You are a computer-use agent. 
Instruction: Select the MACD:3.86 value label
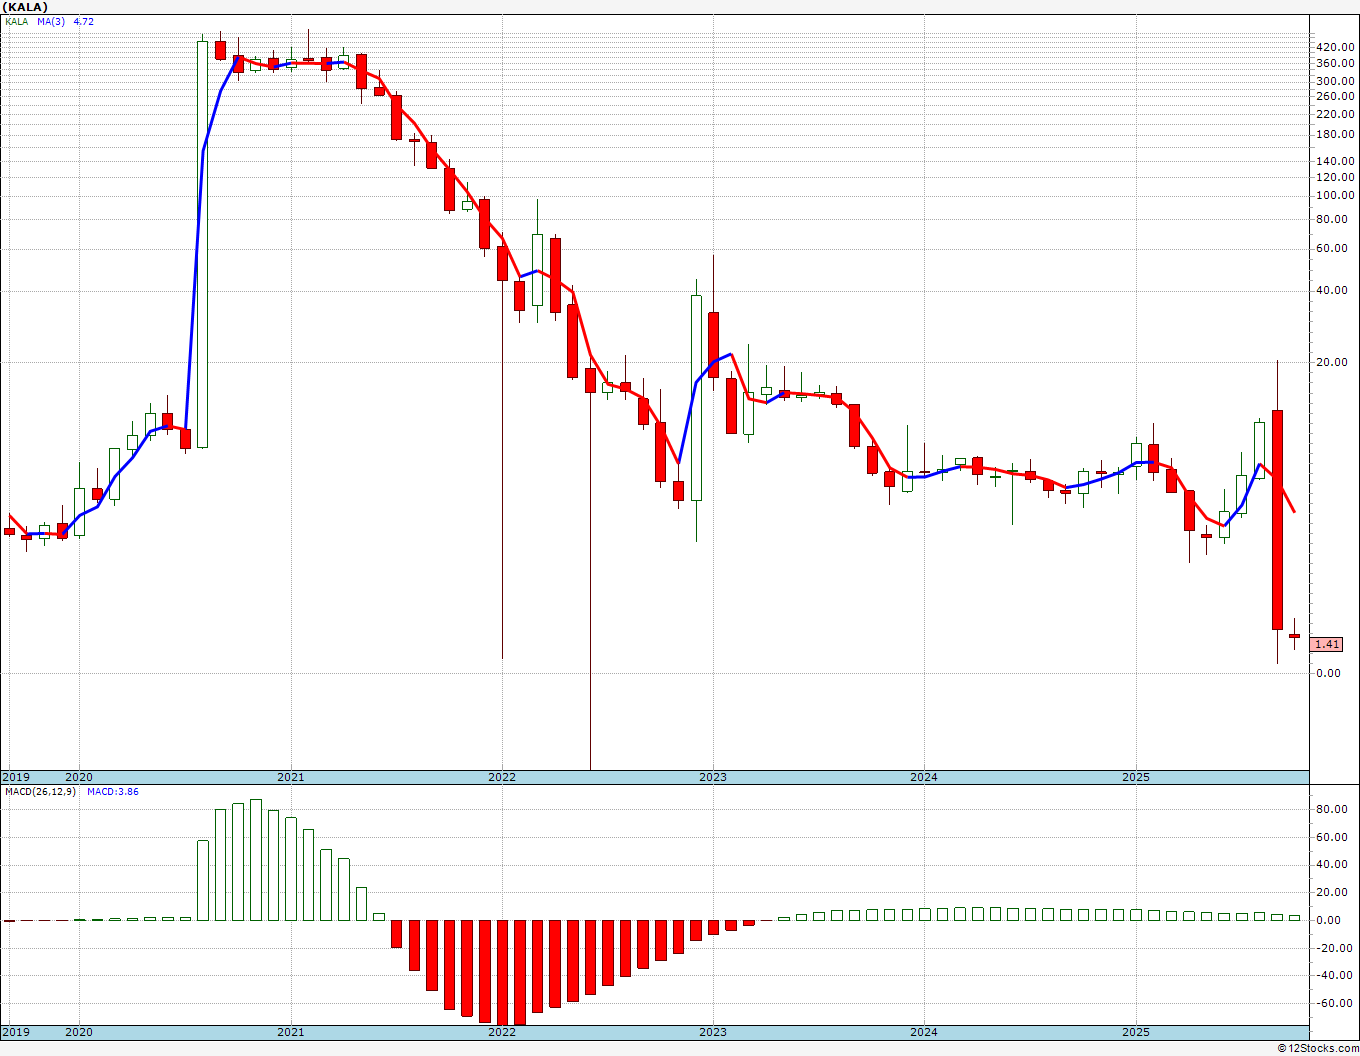pos(113,792)
